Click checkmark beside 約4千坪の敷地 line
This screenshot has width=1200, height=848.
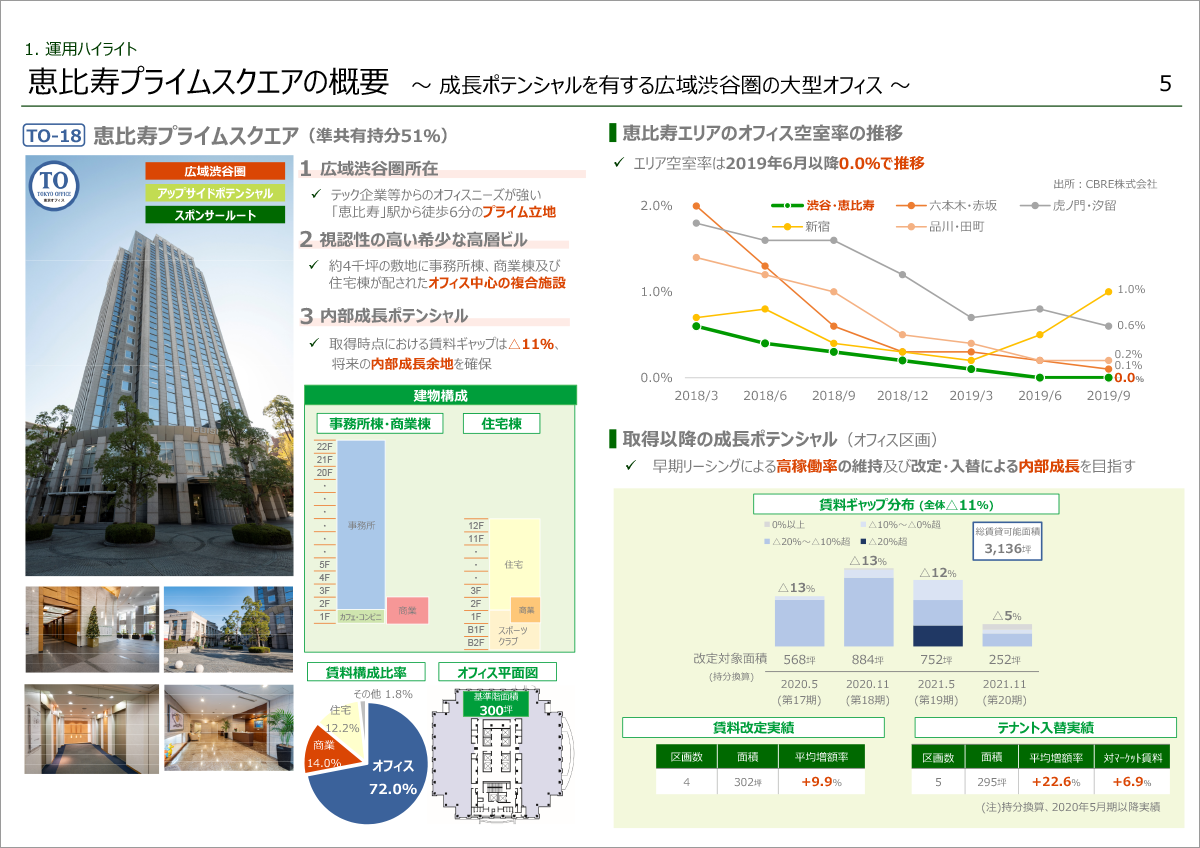pos(315,266)
